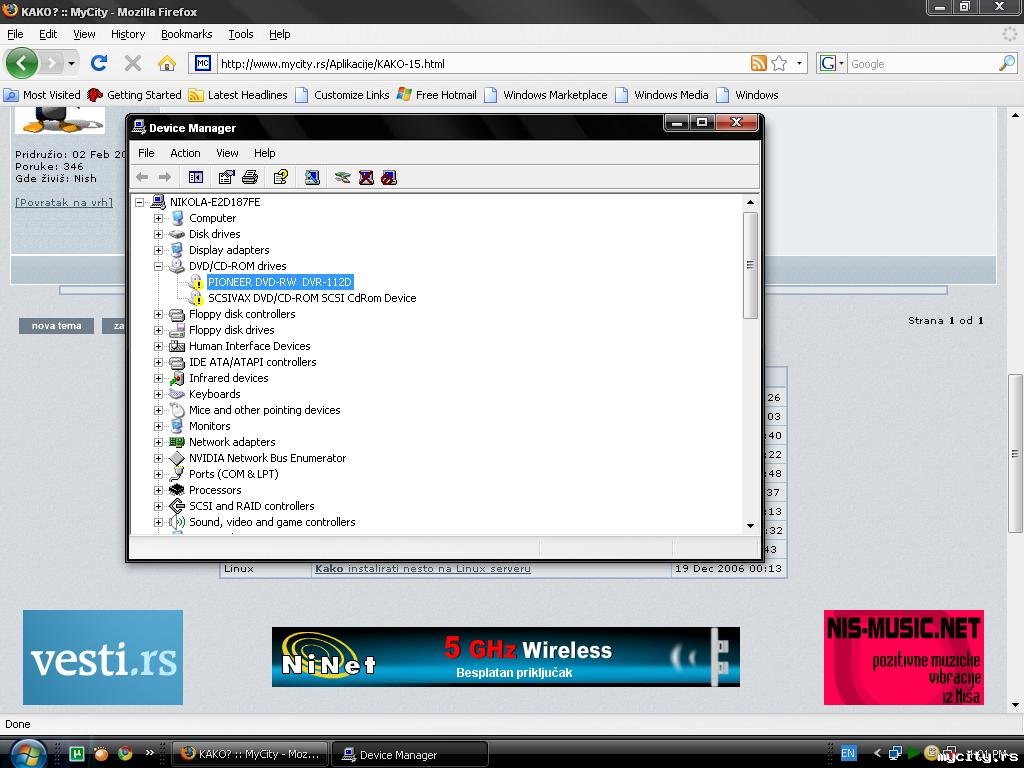This screenshot has width=1024, height=768.
Task: Select Monitors tree item
Action: [x=210, y=426]
